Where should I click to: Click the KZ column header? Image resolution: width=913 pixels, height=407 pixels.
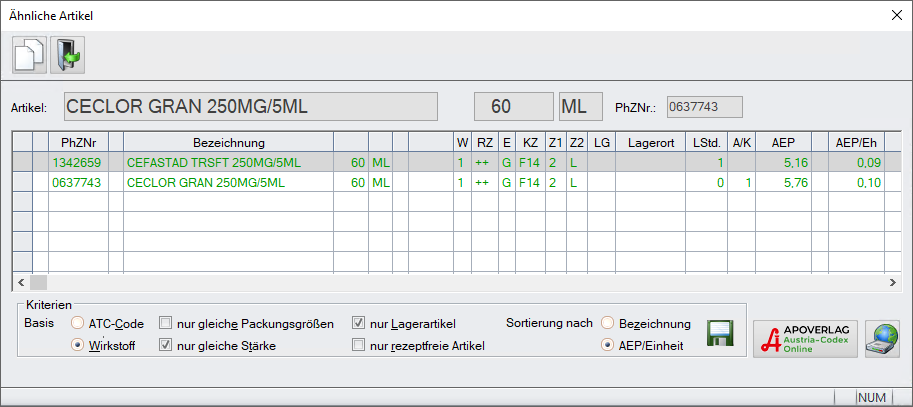pyautogui.click(x=530, y=143)
